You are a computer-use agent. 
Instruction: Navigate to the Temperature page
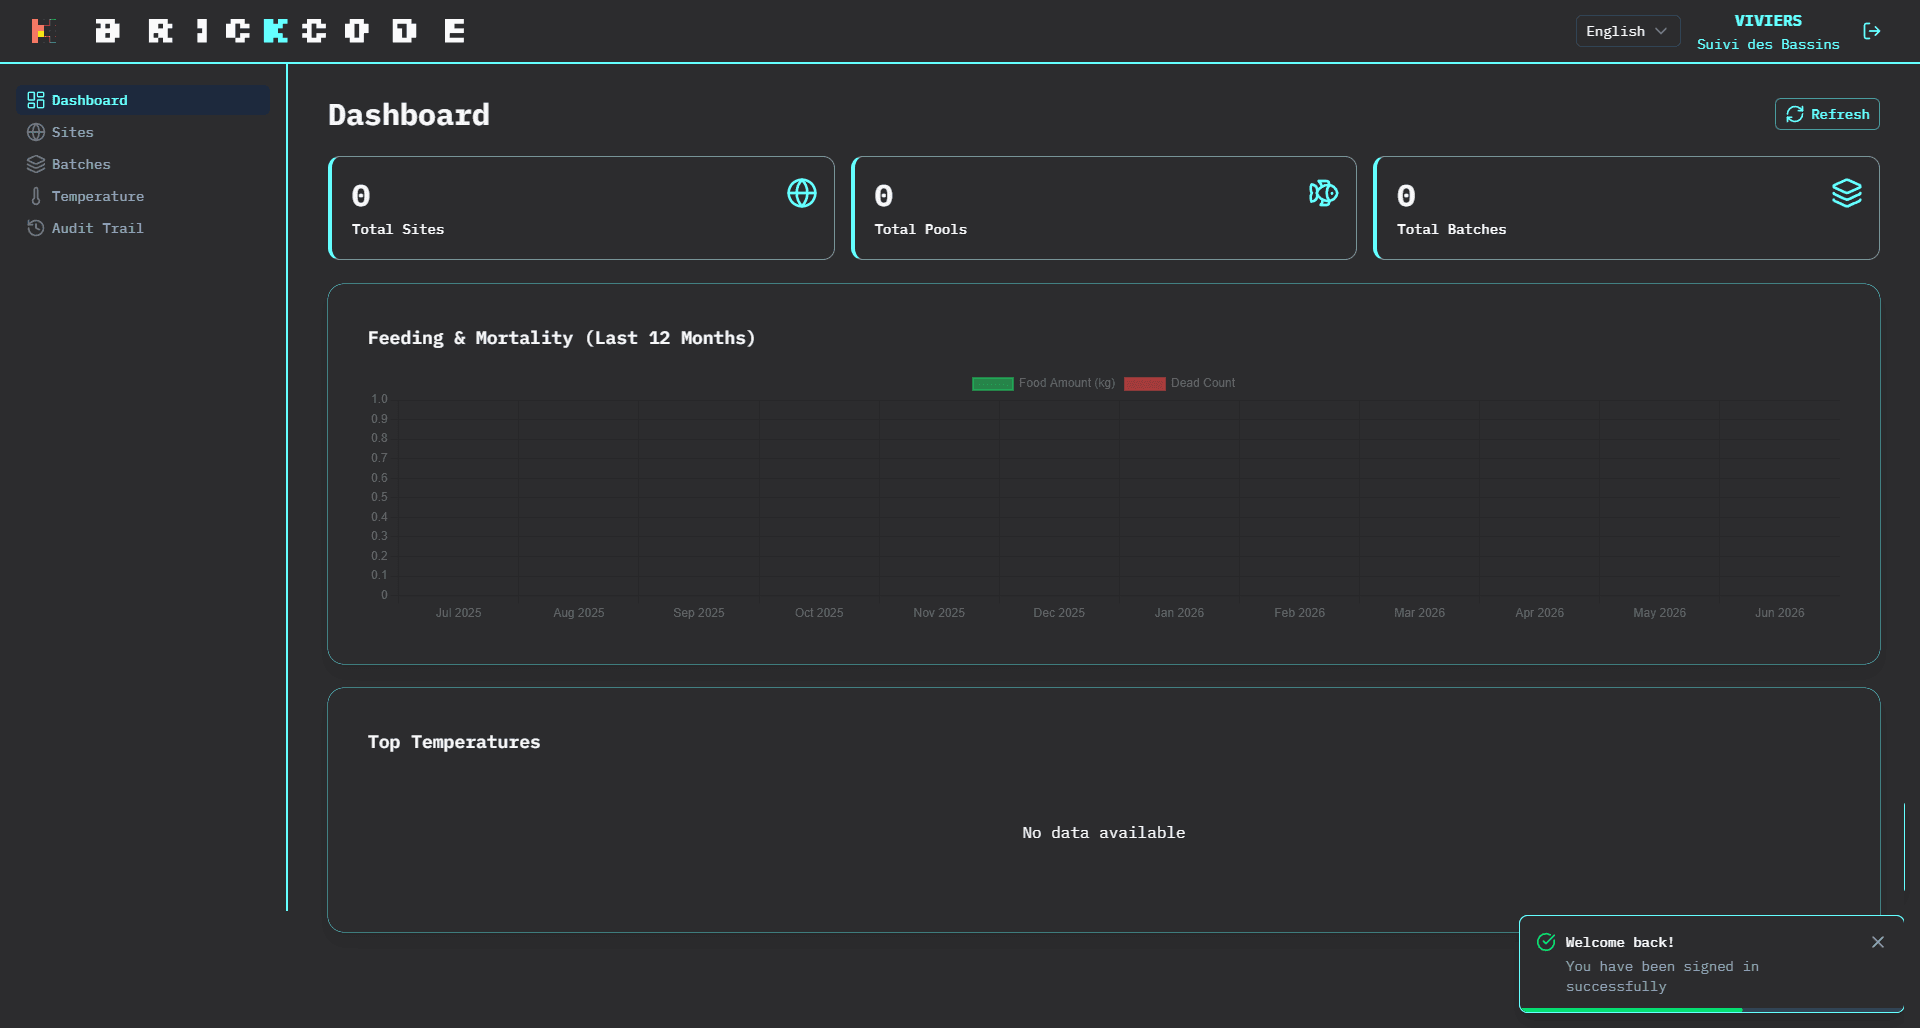click(143, 196)
